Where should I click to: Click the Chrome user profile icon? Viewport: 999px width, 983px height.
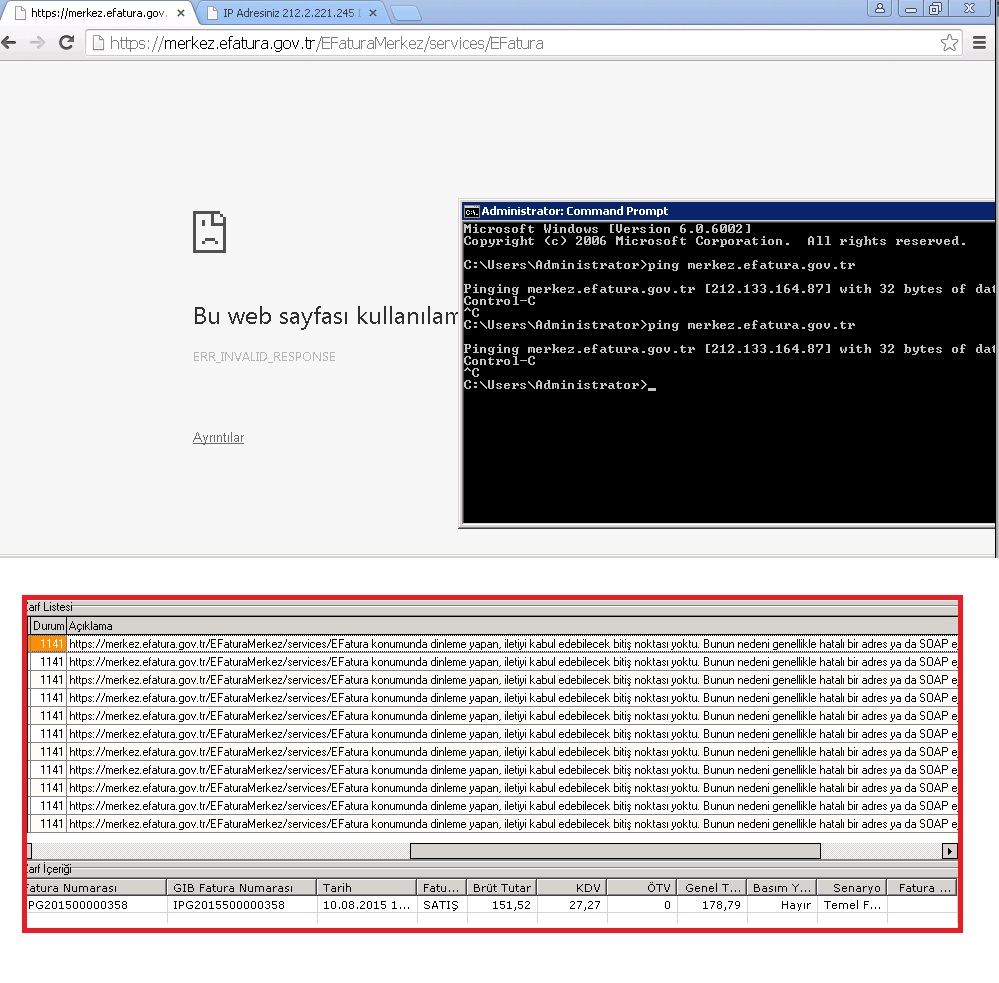point(880,8)
